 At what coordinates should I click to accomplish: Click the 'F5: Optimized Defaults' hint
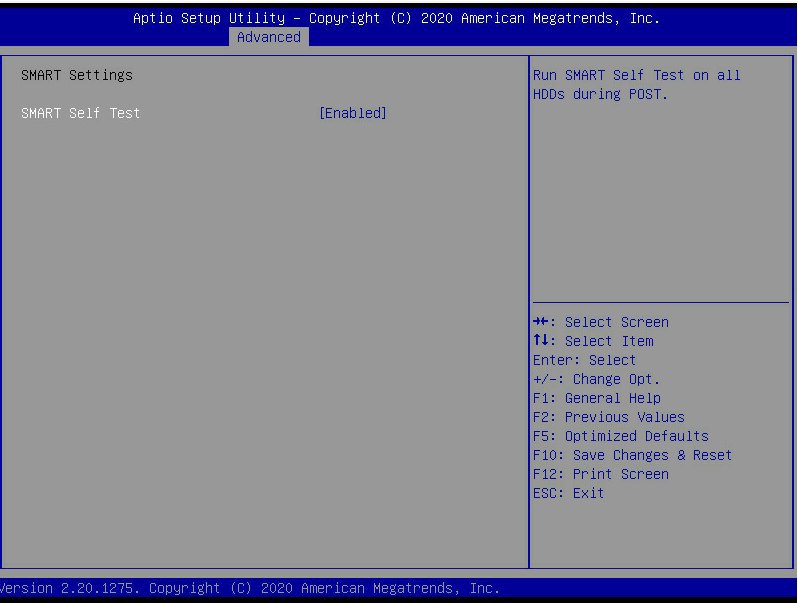(x=621, y=436)
